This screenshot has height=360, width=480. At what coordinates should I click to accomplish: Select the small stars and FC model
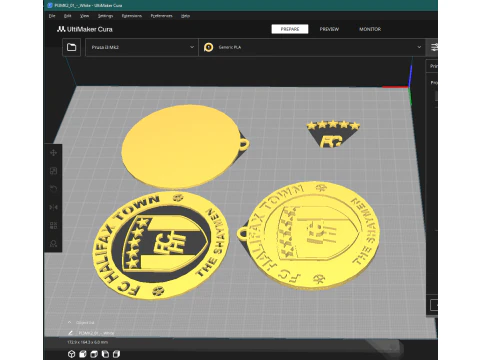(333, 134)
